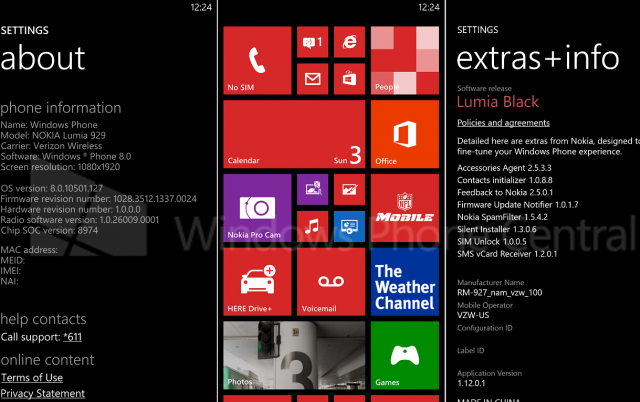The width and height of the screenshot is (640, 402).
Task: Select the RM-927_nam_vzw_100 manufacturer name value
Action: tap(500, 293)
